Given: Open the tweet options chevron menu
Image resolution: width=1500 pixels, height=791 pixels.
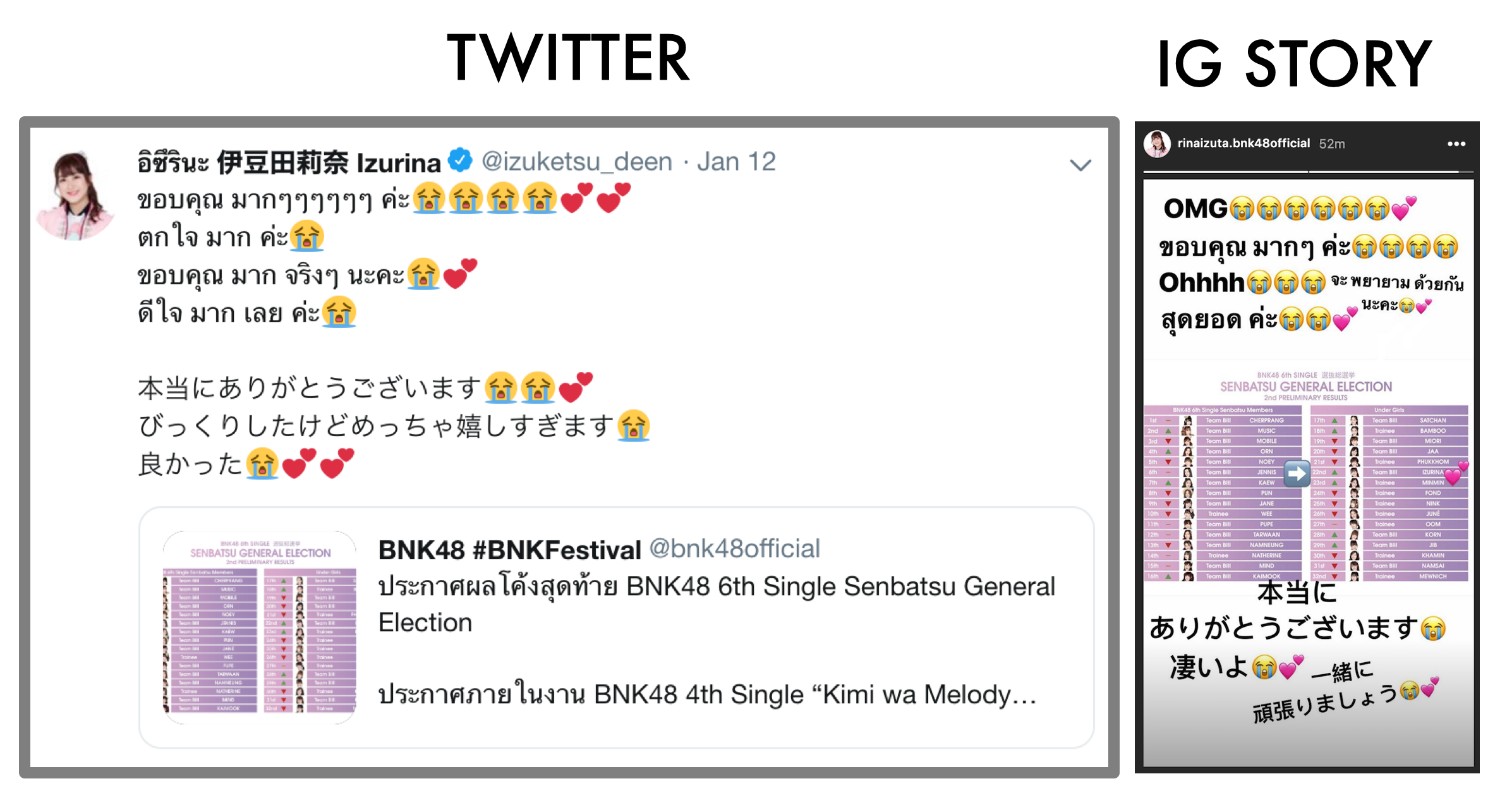Looking at the screenshot, I should tap(1080, 165).
